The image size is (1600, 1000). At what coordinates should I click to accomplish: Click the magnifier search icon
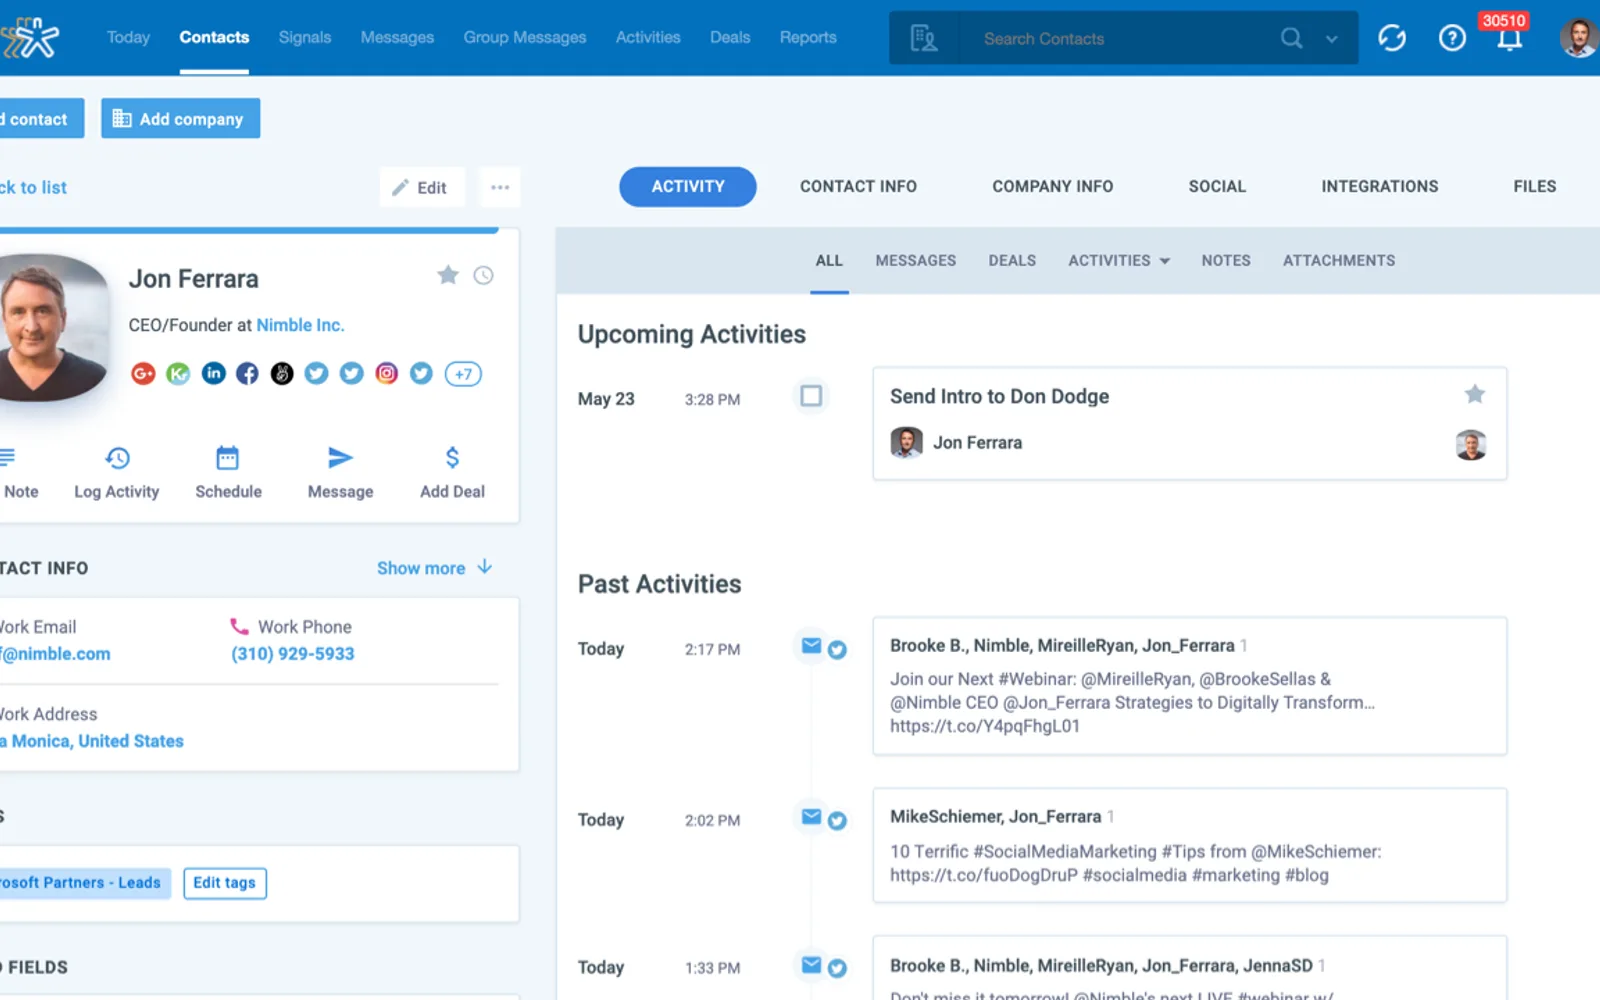tap(1292, 38)
